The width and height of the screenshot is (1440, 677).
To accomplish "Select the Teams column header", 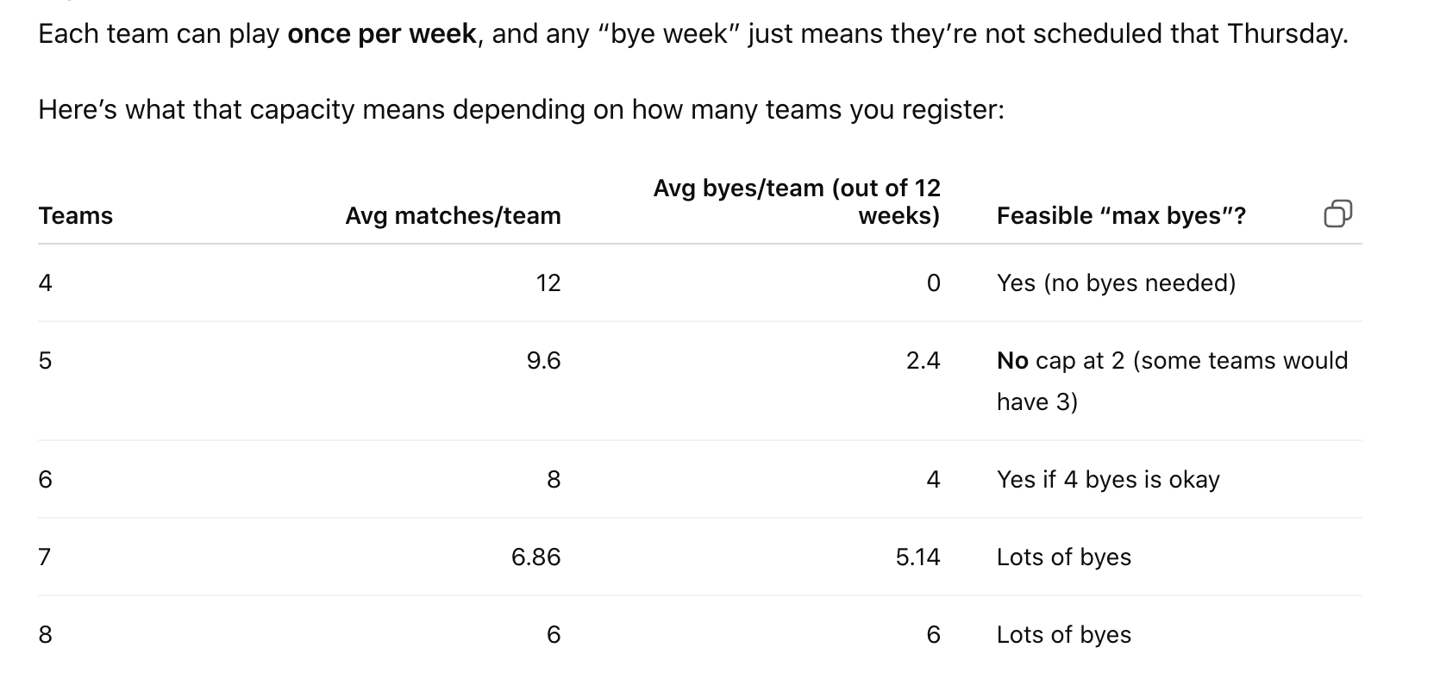I will click(76, 216).
